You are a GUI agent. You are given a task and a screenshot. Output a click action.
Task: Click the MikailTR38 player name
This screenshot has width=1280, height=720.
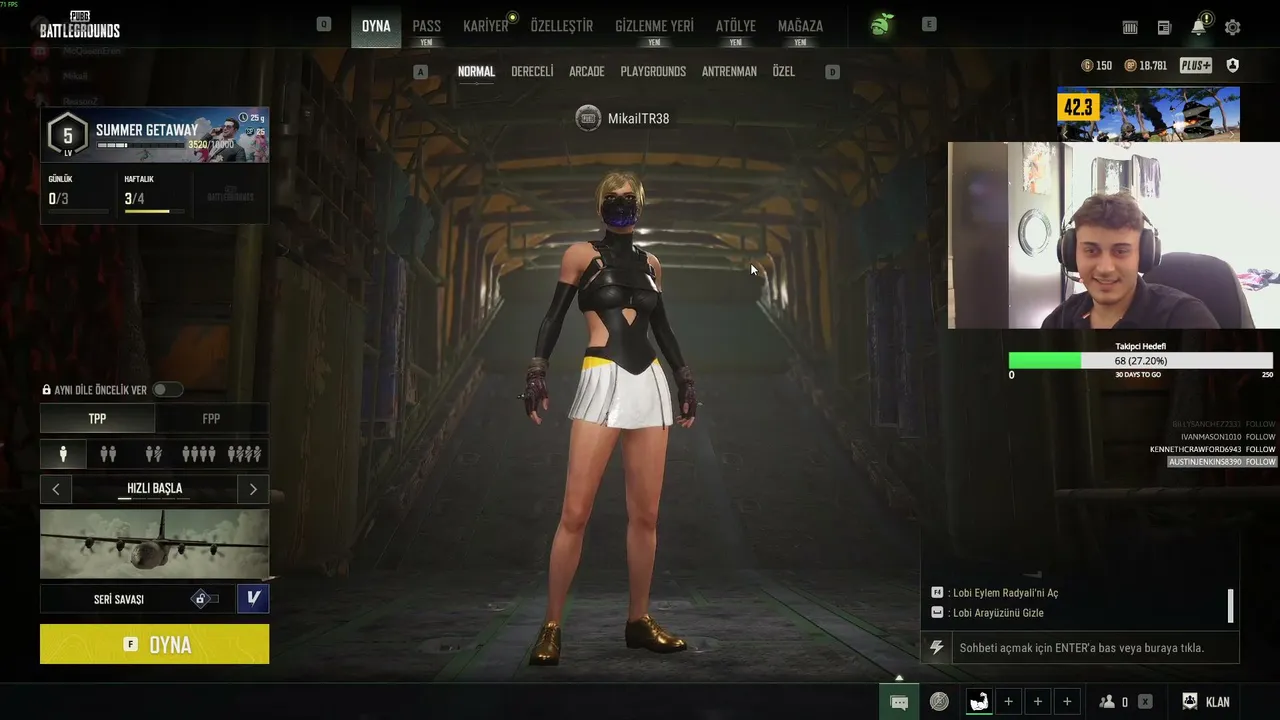(x=638, y=118)
